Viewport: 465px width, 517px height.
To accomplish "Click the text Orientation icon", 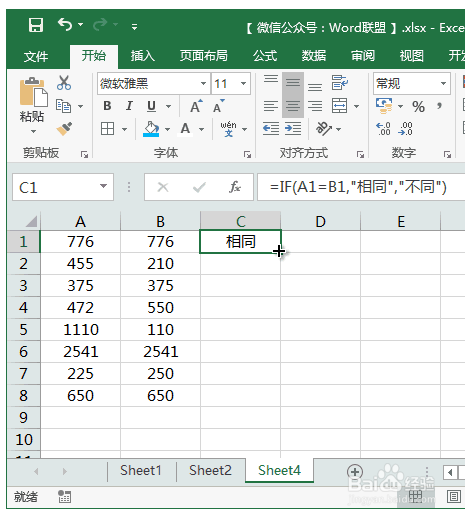I will click(323, 129).
